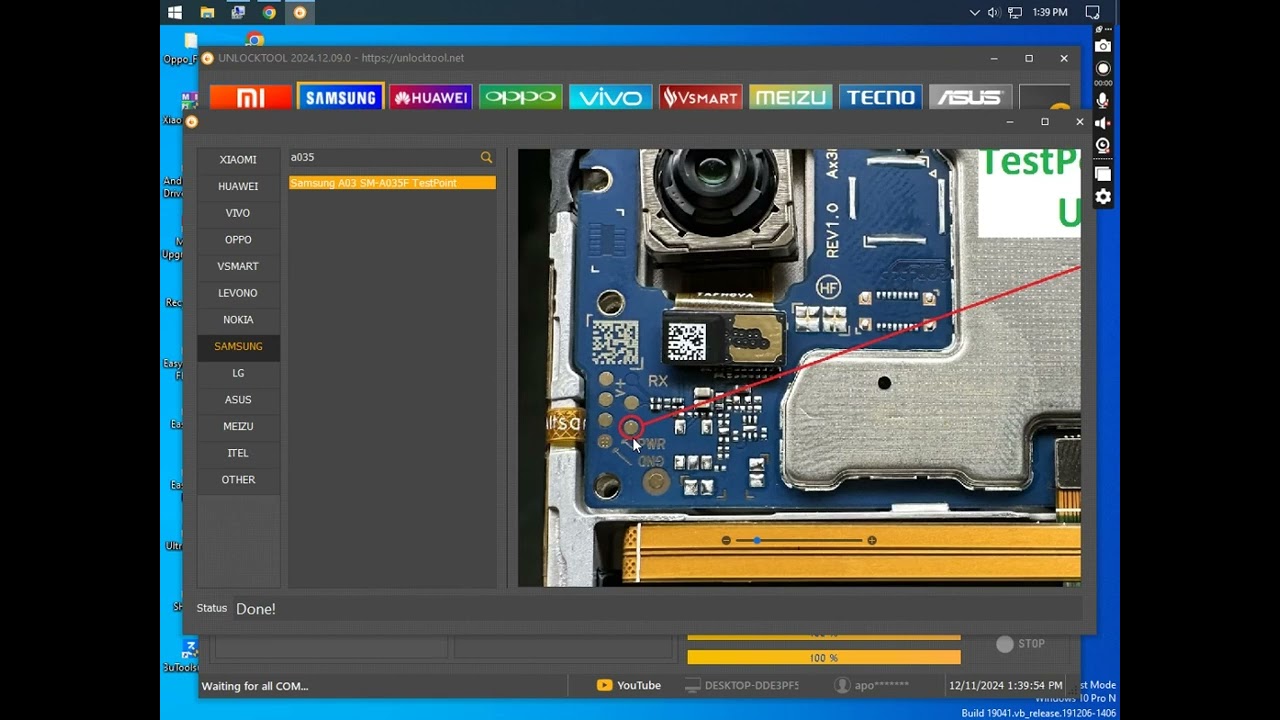The height and width of the screenshot is (720, 1280).
Task: Expand the system tray hidden icons chevron
Action: coord(975,12)
